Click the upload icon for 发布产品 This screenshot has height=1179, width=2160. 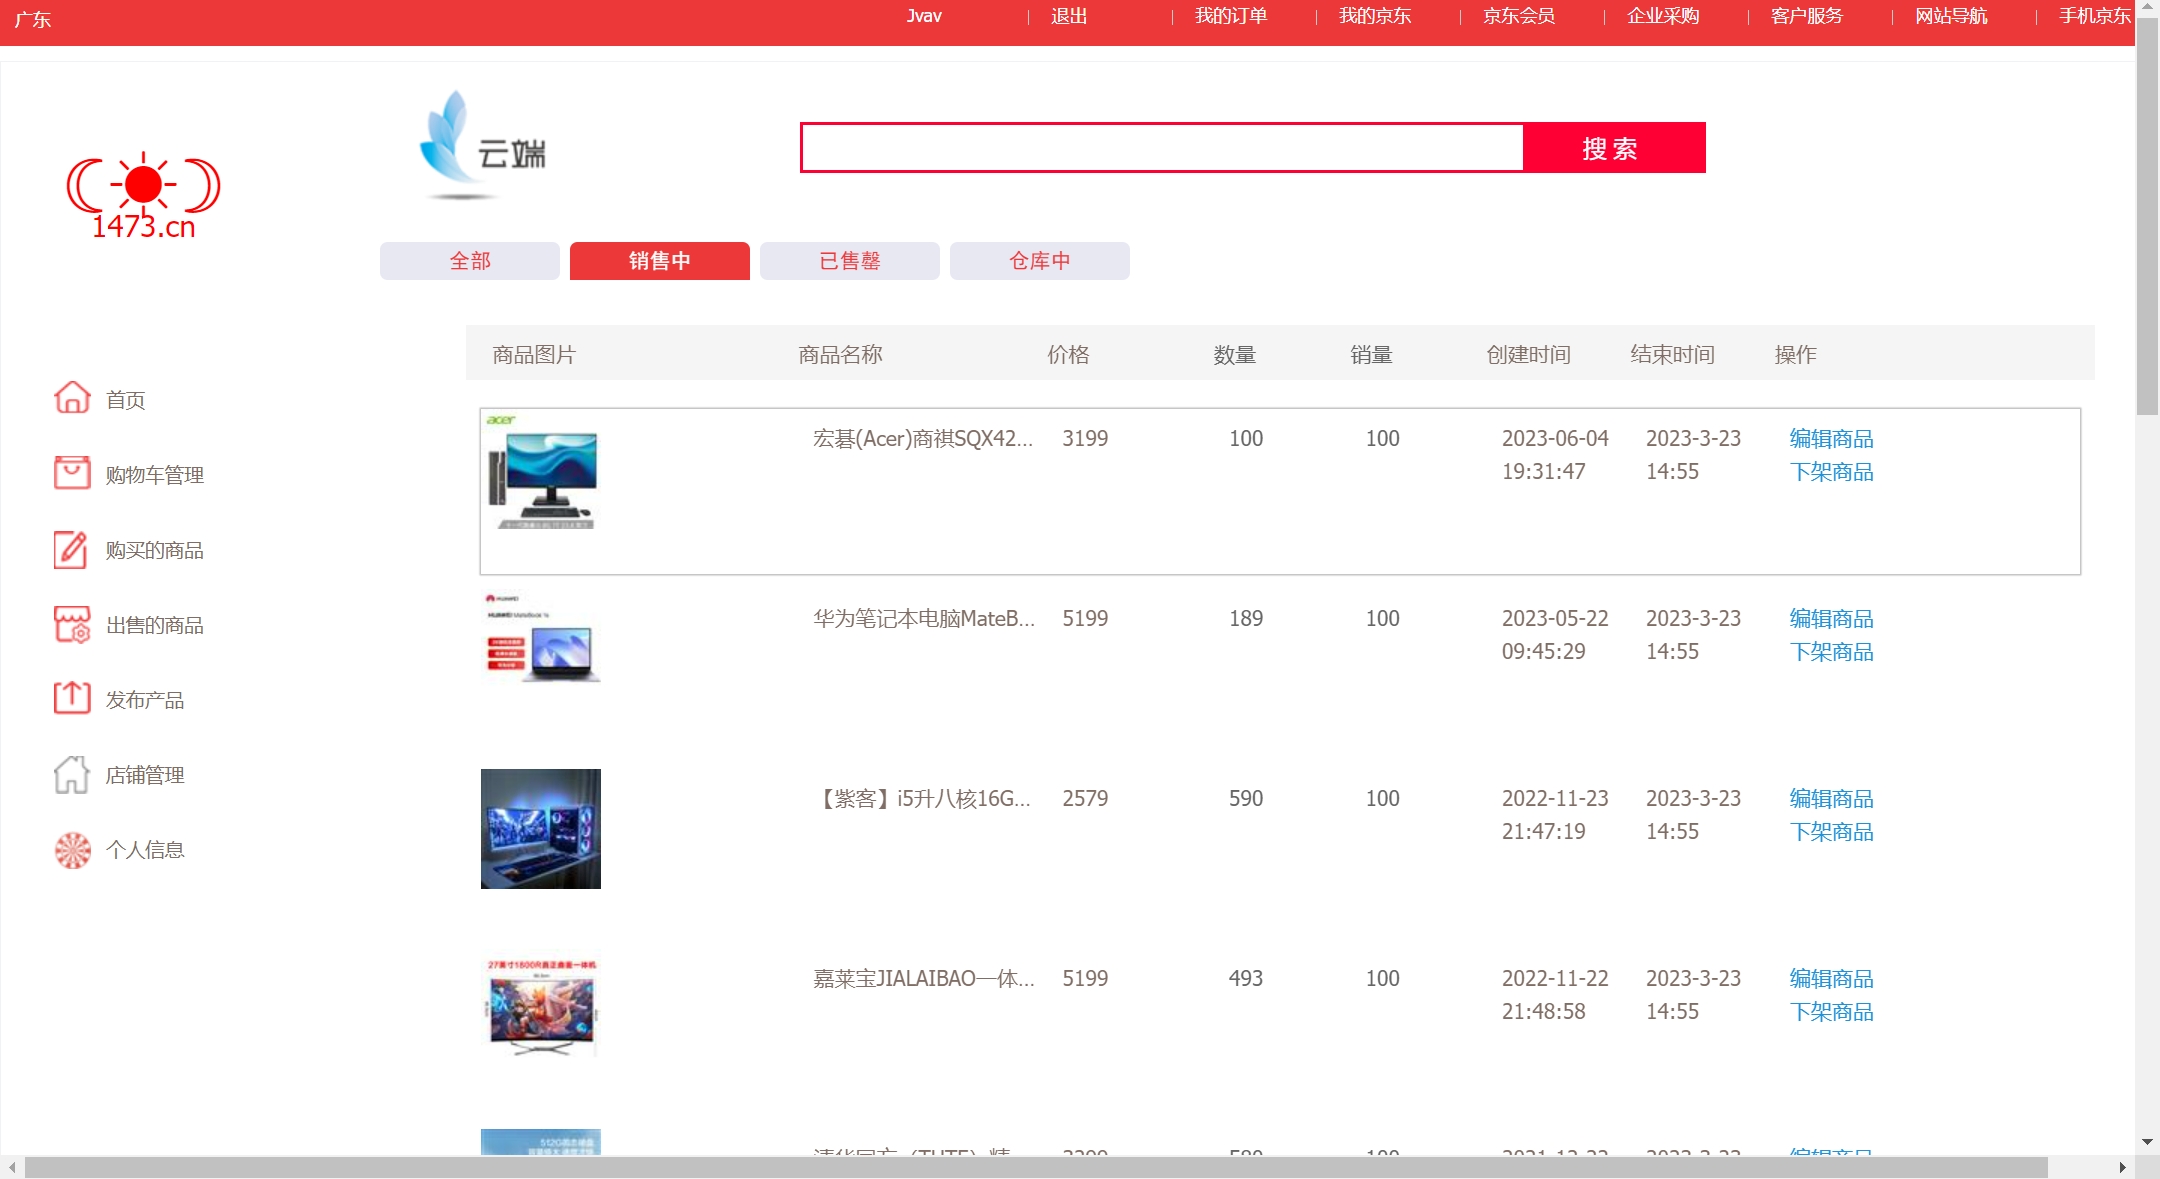click(72, 698)
